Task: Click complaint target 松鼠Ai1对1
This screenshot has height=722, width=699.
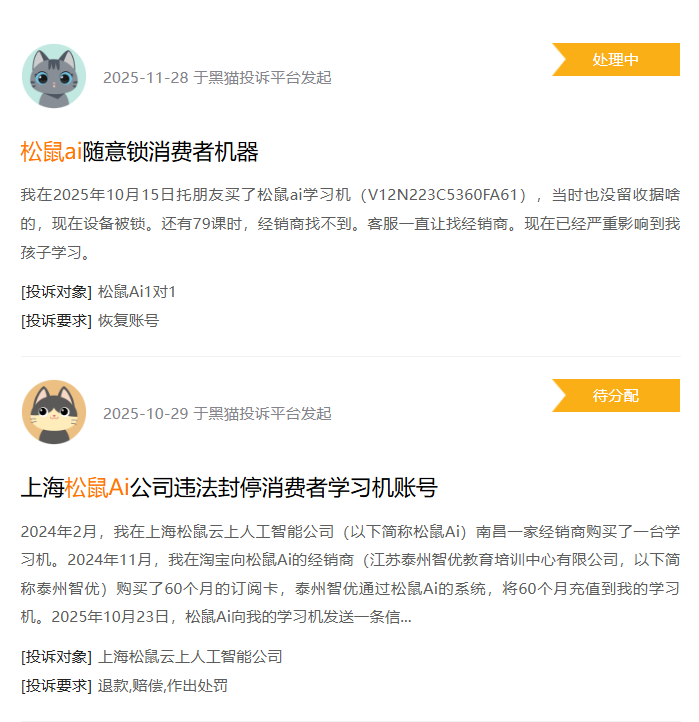Action: tap(137, 292)
